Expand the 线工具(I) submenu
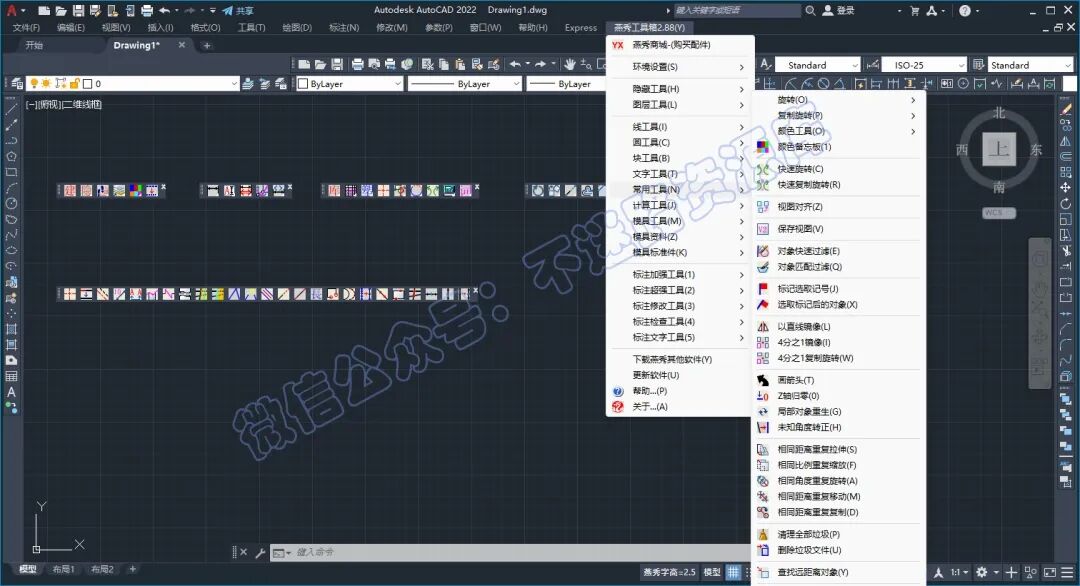 click(680, 127)
